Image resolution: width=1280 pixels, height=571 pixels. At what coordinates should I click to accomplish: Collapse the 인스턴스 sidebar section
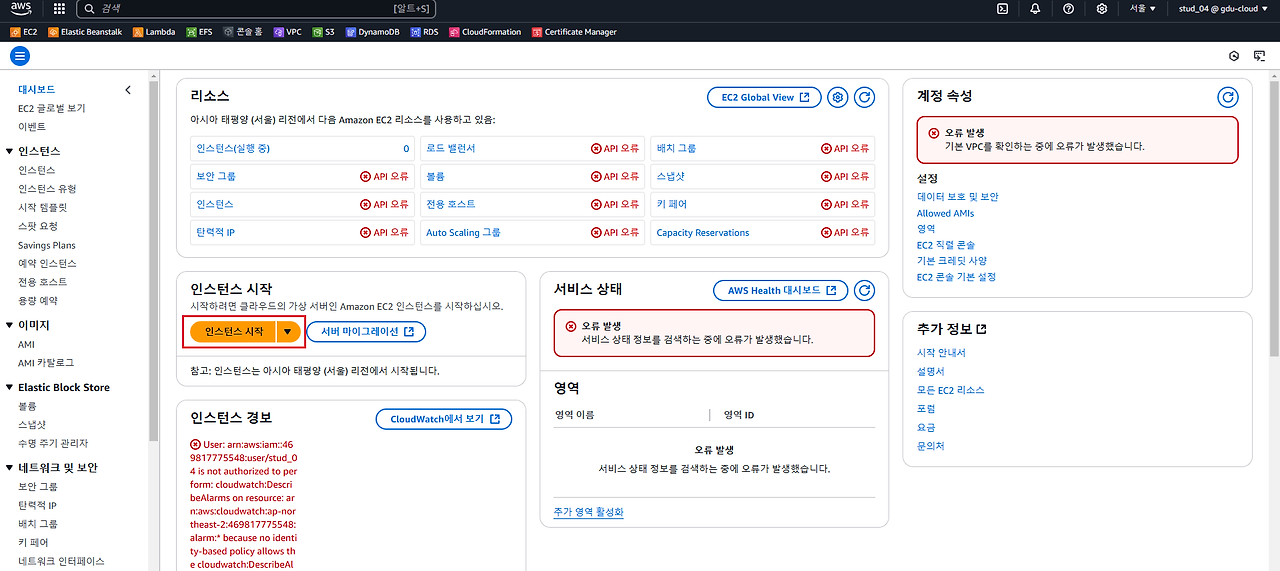(x=10, y=151)
